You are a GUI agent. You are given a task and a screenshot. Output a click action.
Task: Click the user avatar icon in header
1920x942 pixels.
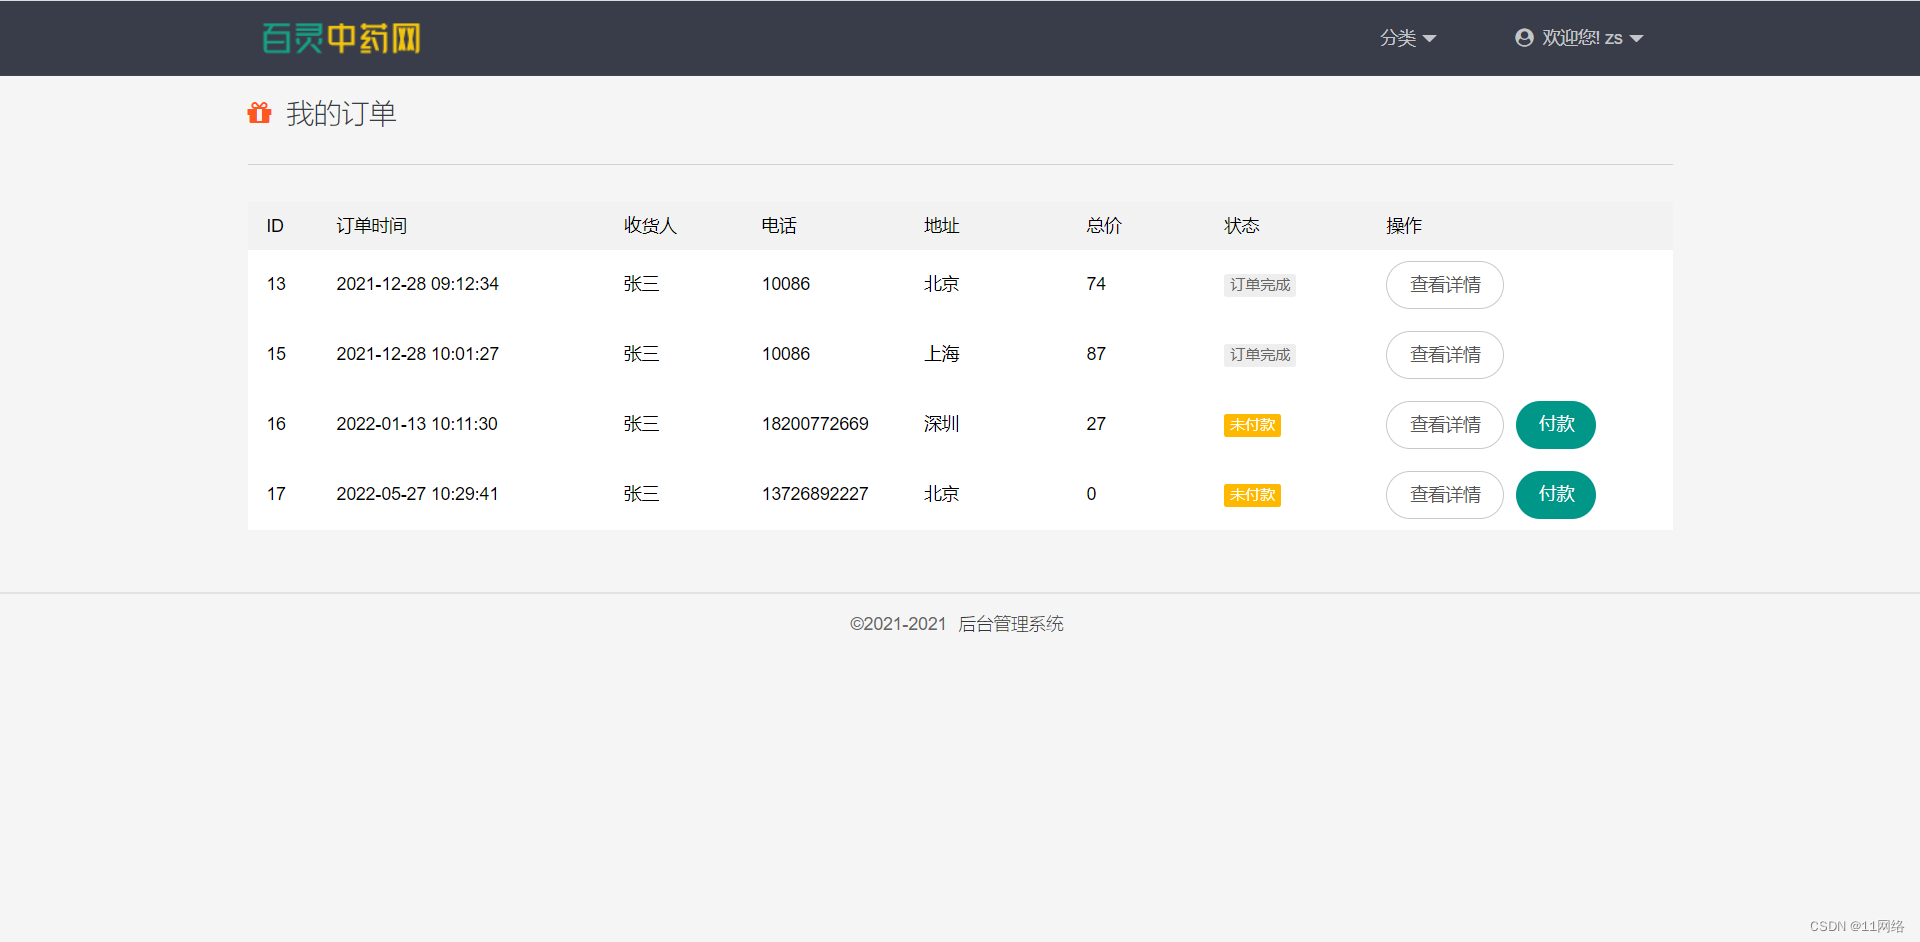1524,38
